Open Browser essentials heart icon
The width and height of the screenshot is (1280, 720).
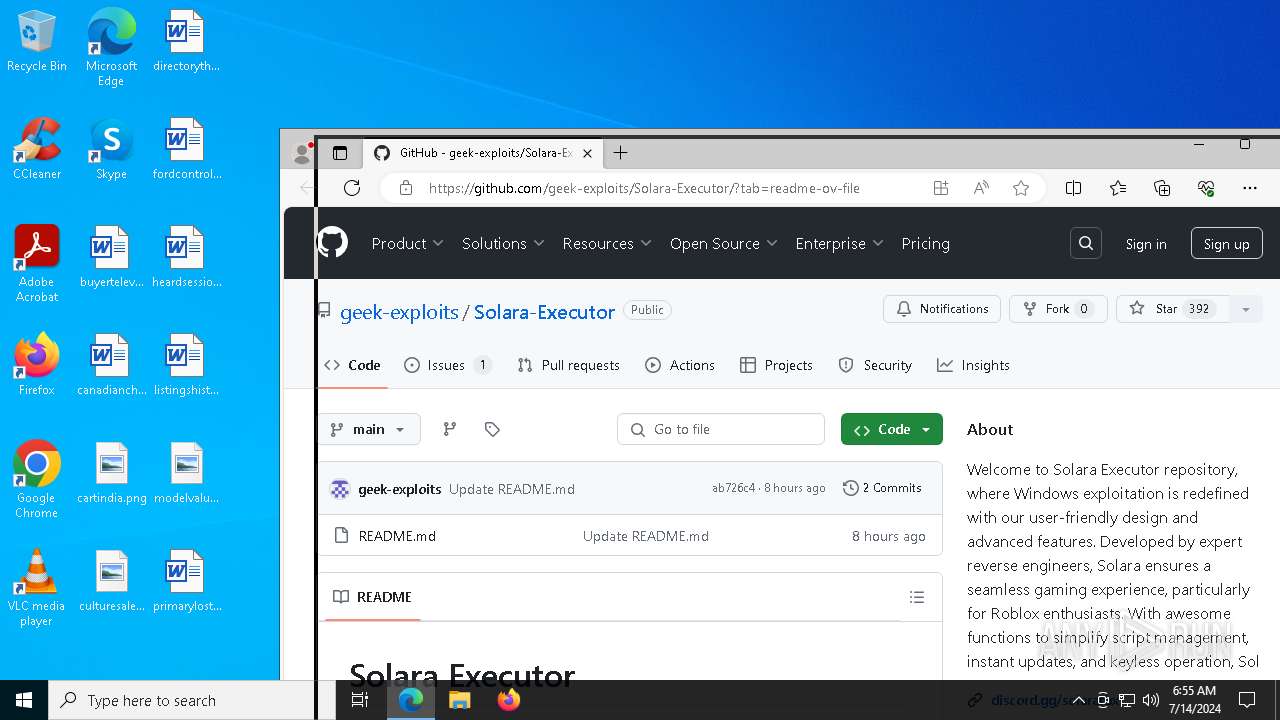tap(1206, 188)
